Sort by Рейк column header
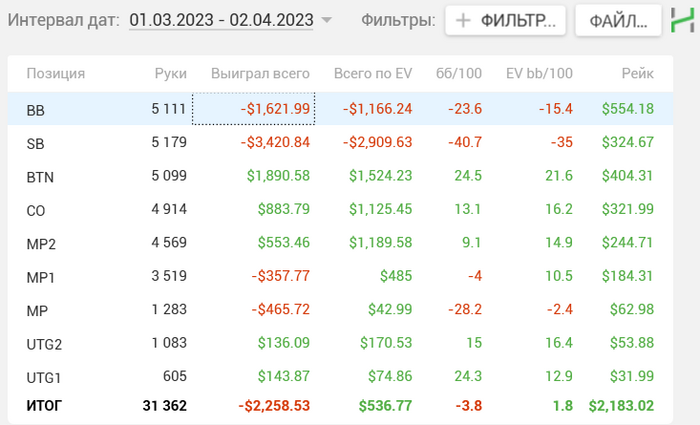The image size is (700, 425). [x=637, y=73]
